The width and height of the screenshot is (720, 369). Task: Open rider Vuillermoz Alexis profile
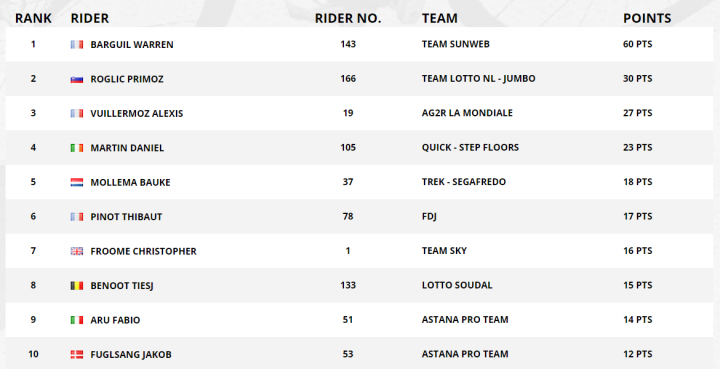coord(136,113)
